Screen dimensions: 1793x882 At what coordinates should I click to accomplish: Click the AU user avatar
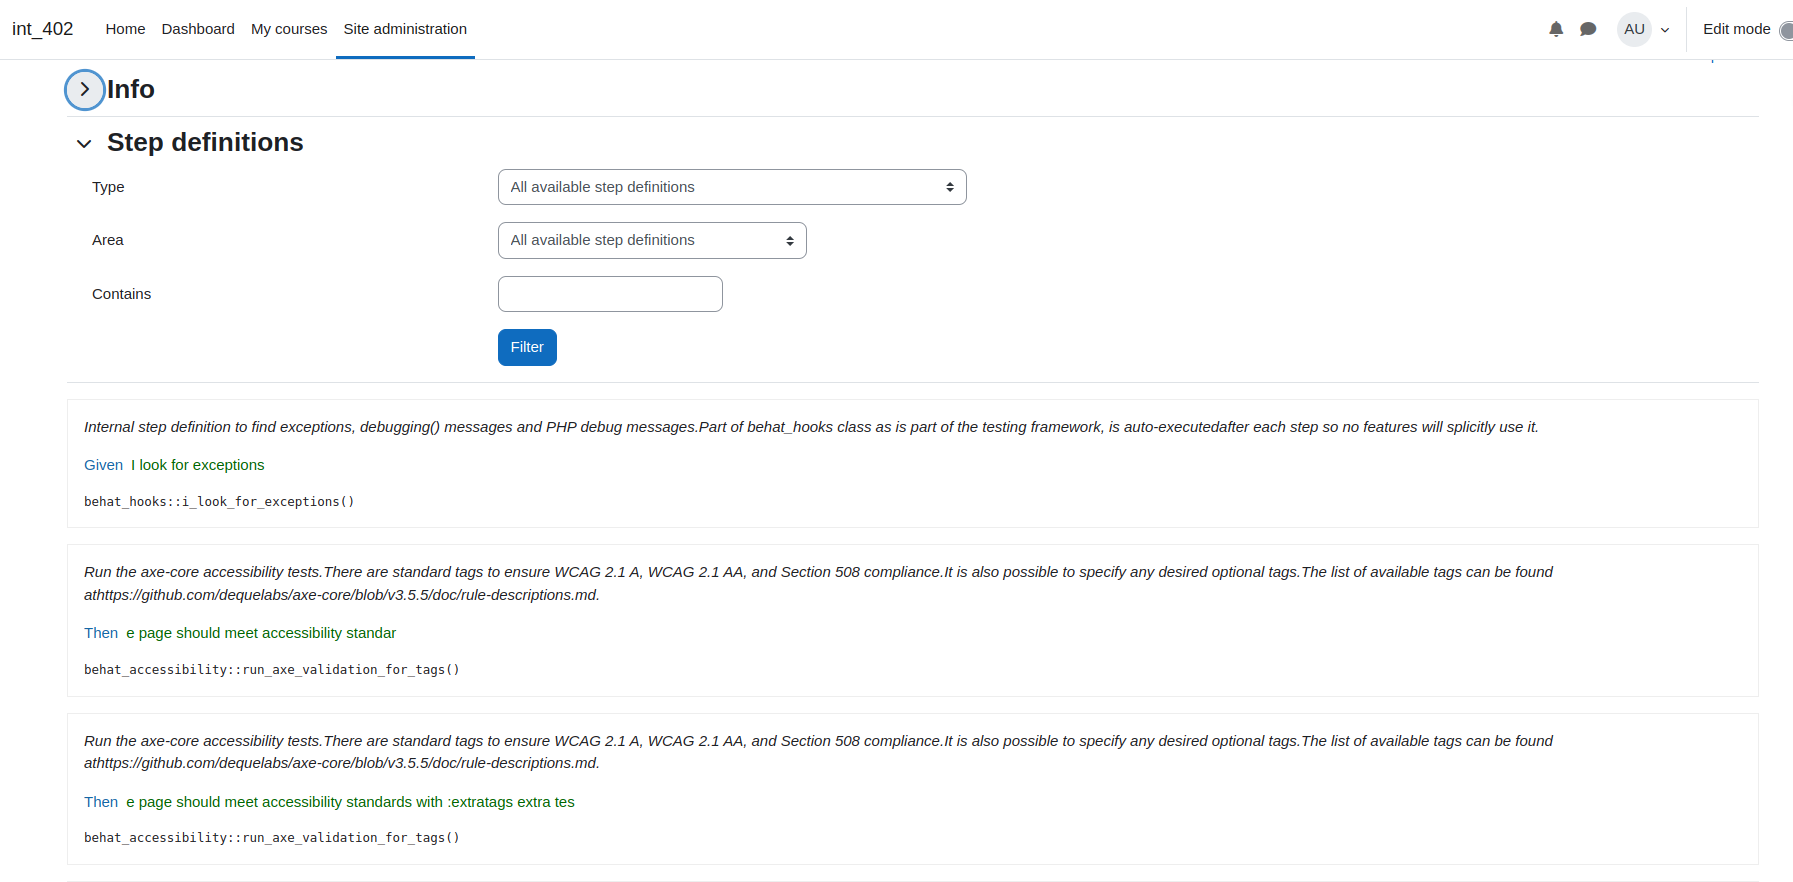[1634, 29]
